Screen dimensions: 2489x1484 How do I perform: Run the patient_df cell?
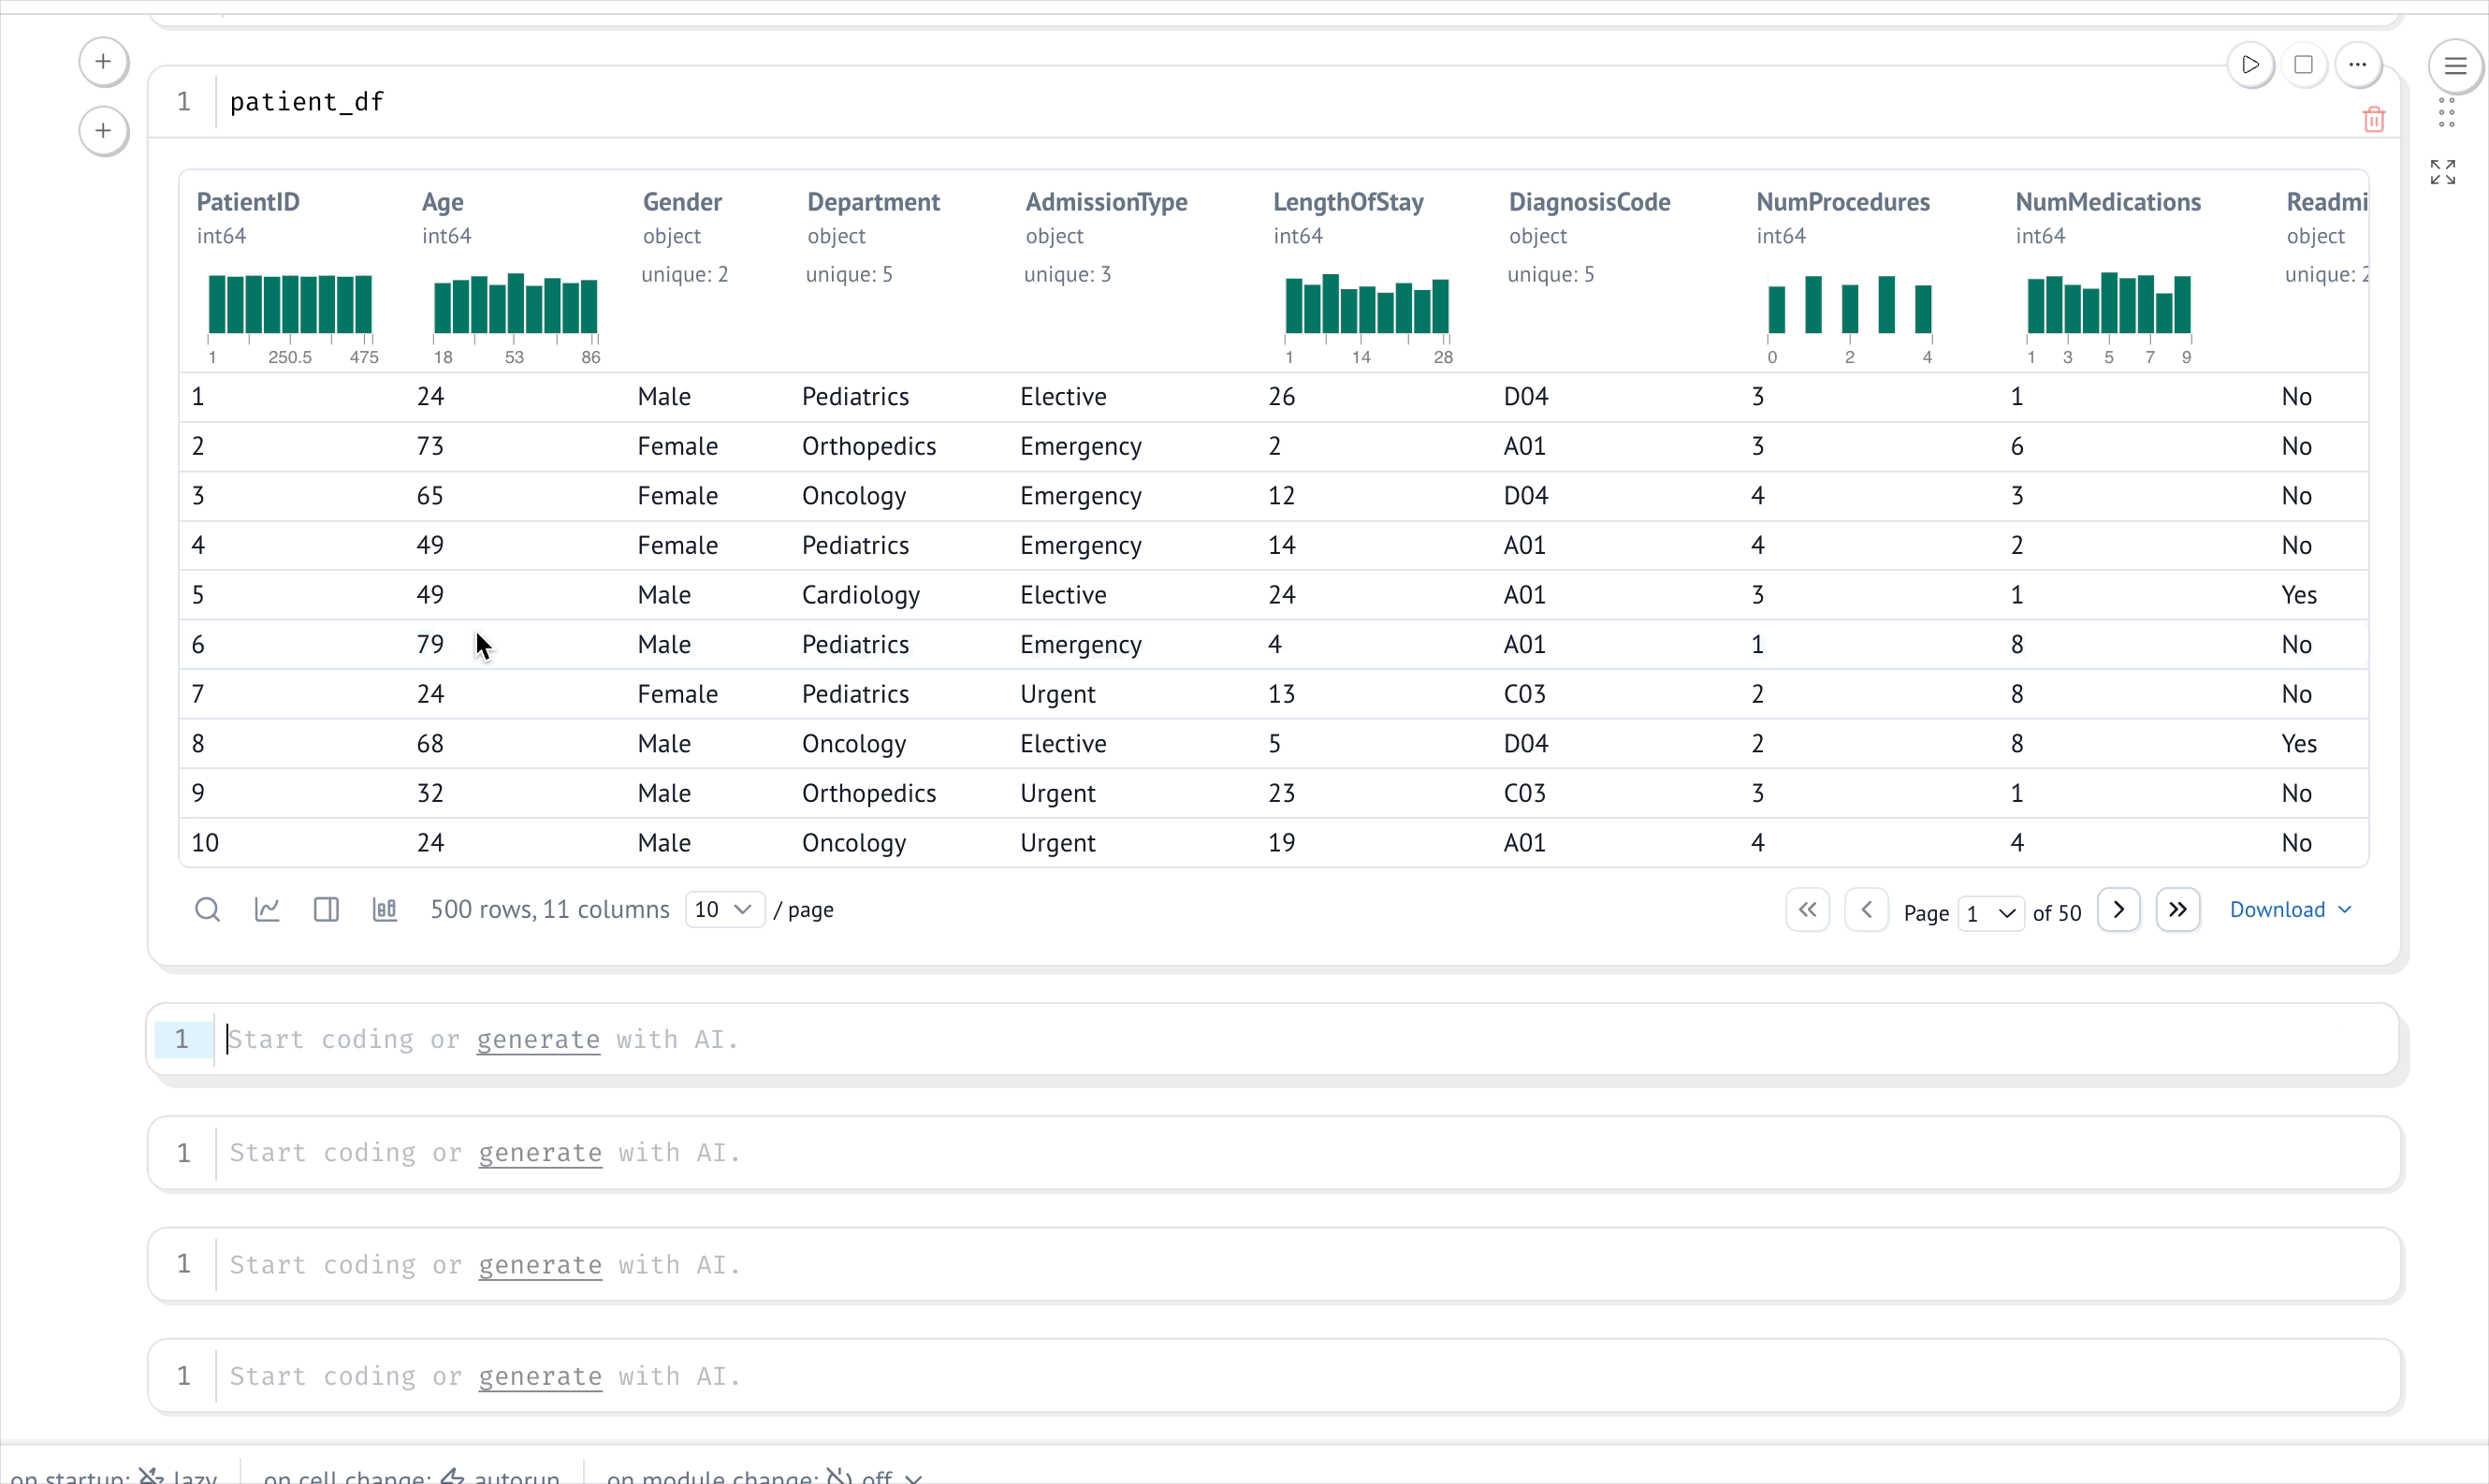(x=2250, y=66)
